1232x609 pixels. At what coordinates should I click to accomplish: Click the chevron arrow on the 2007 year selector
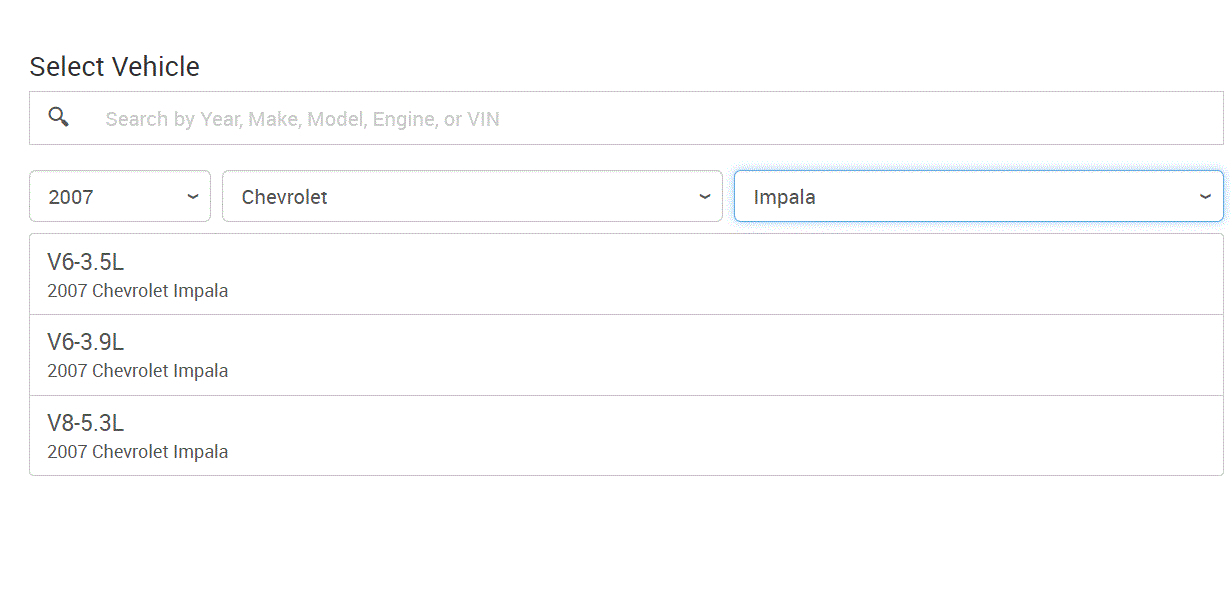point(193,196)
